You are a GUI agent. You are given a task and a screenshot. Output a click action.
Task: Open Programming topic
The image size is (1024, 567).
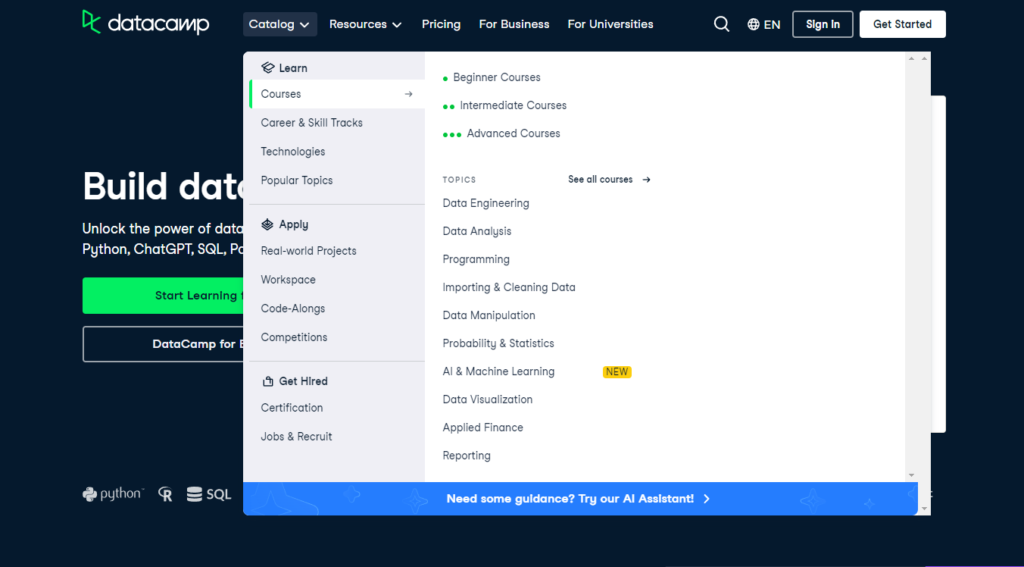click(x=476, y=259)
